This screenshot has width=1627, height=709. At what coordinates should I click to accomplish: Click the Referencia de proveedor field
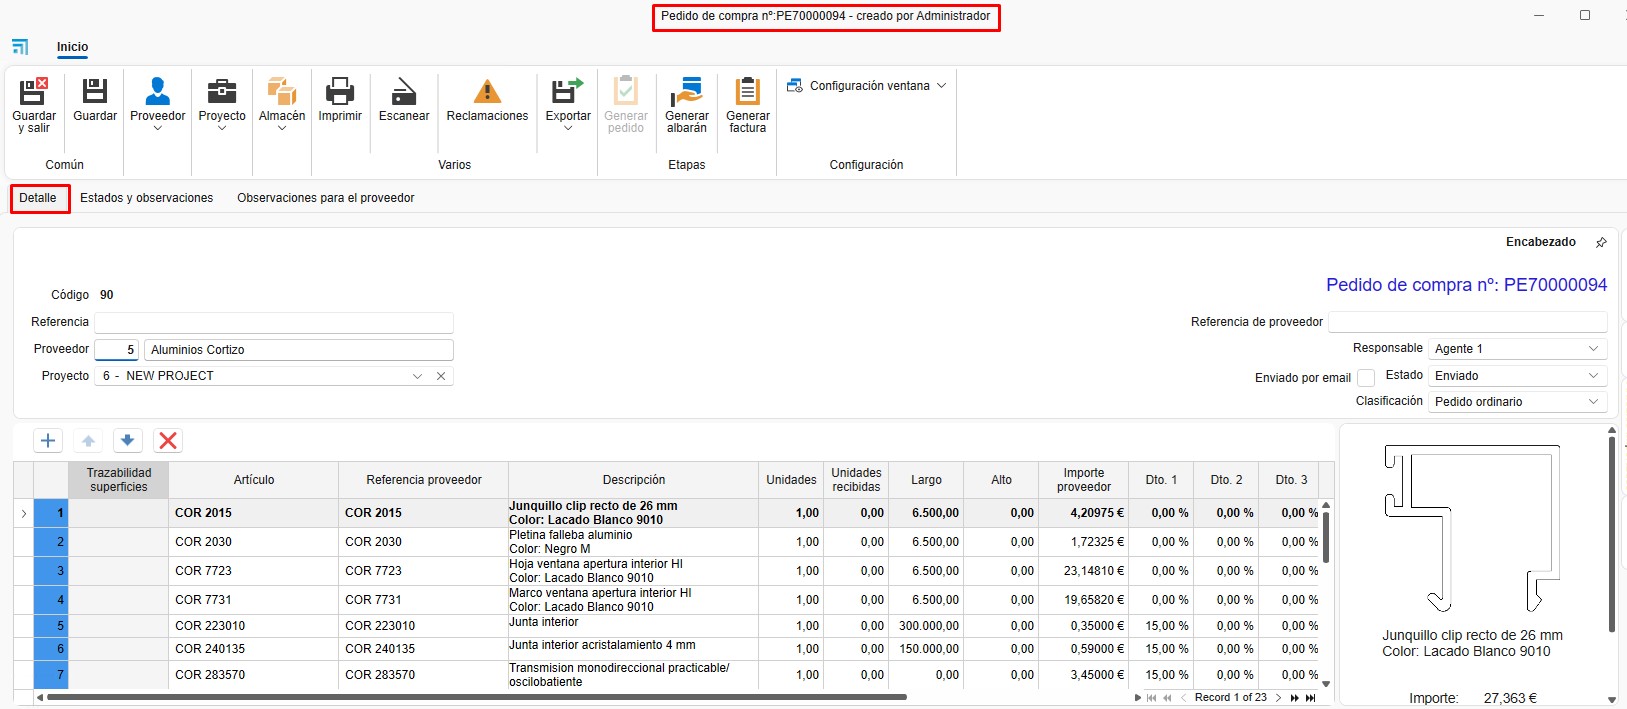[x=1468, y=322]
